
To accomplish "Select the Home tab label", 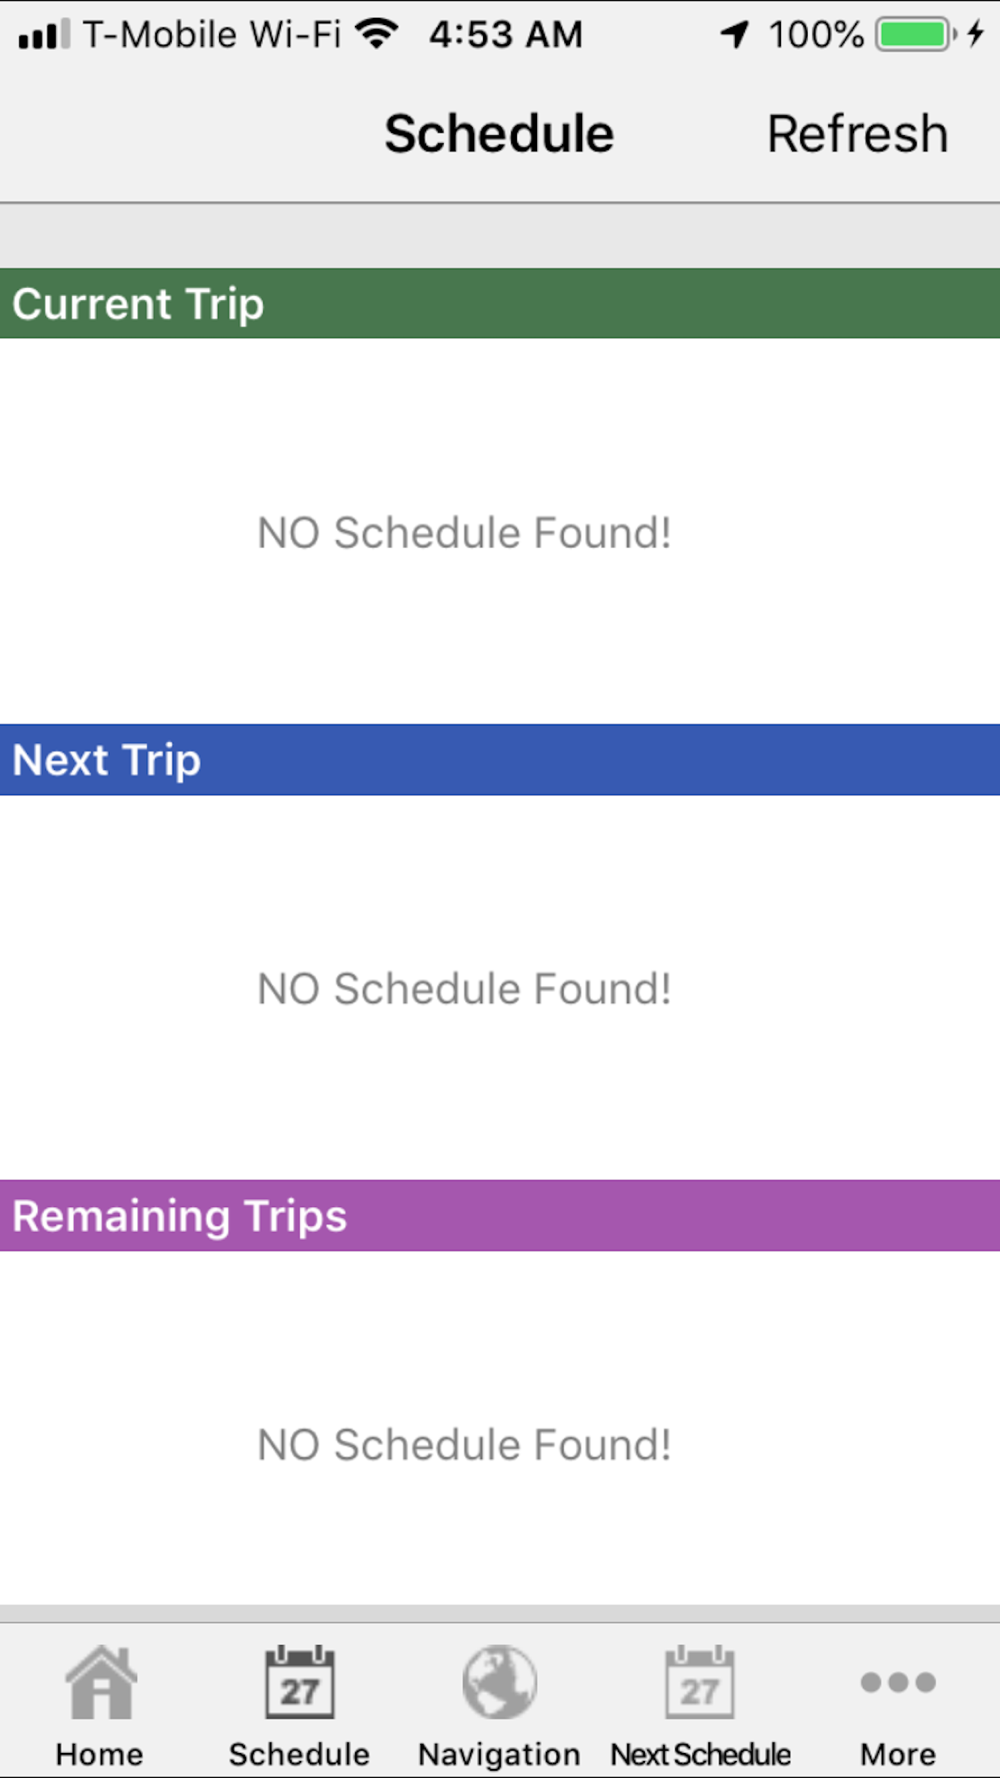I will (99, 1754).
